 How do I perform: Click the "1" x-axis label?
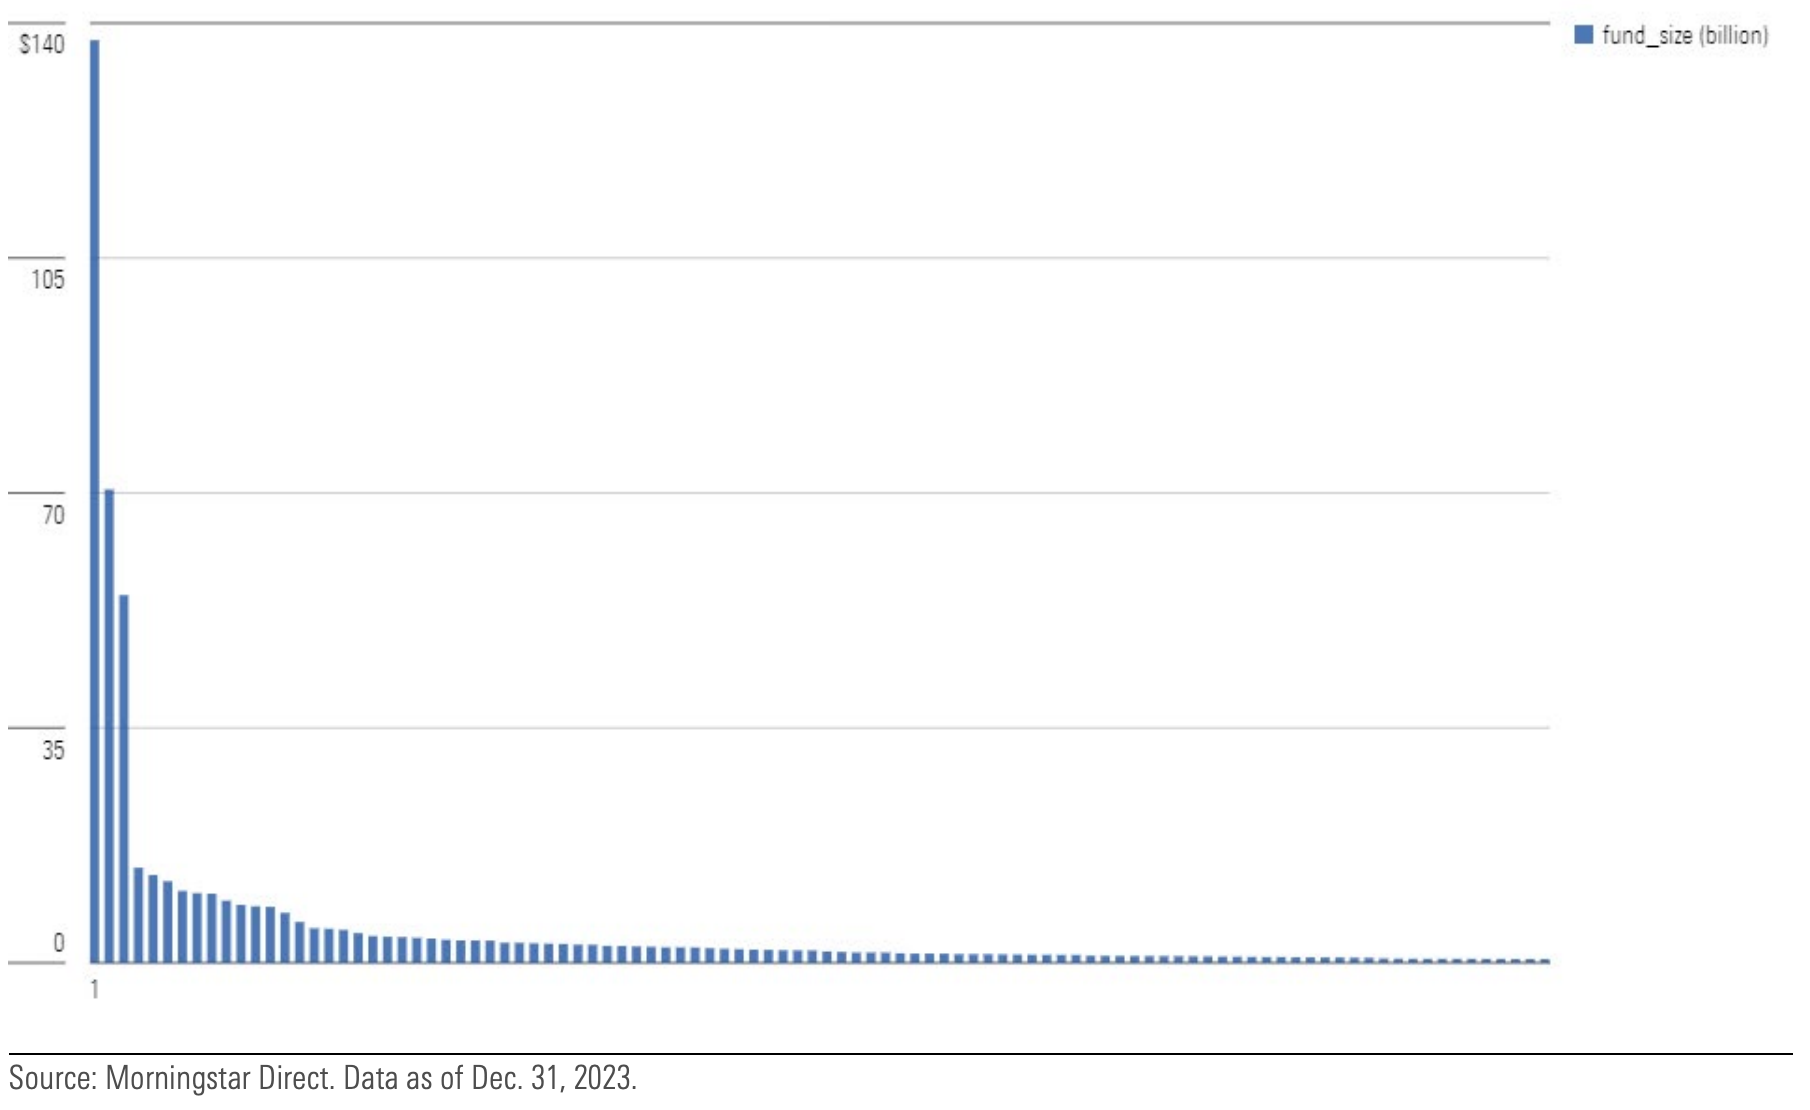click(95, 990)
